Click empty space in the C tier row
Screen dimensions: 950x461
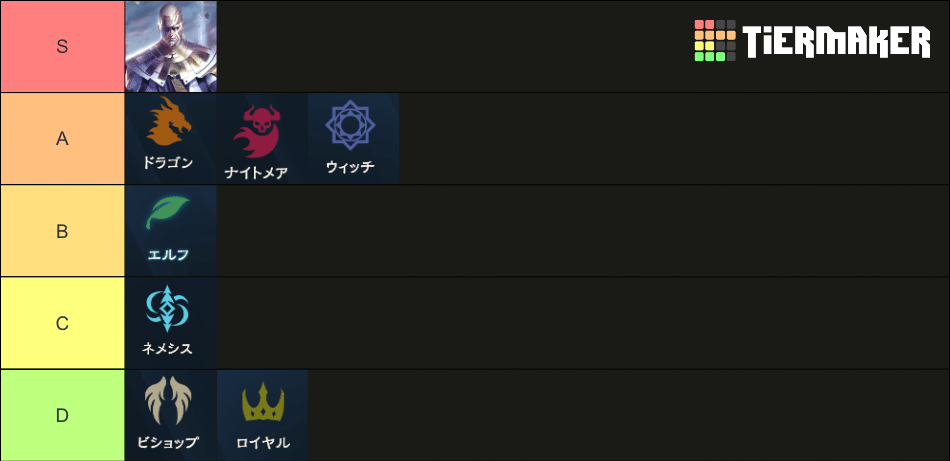coord(580,322)
